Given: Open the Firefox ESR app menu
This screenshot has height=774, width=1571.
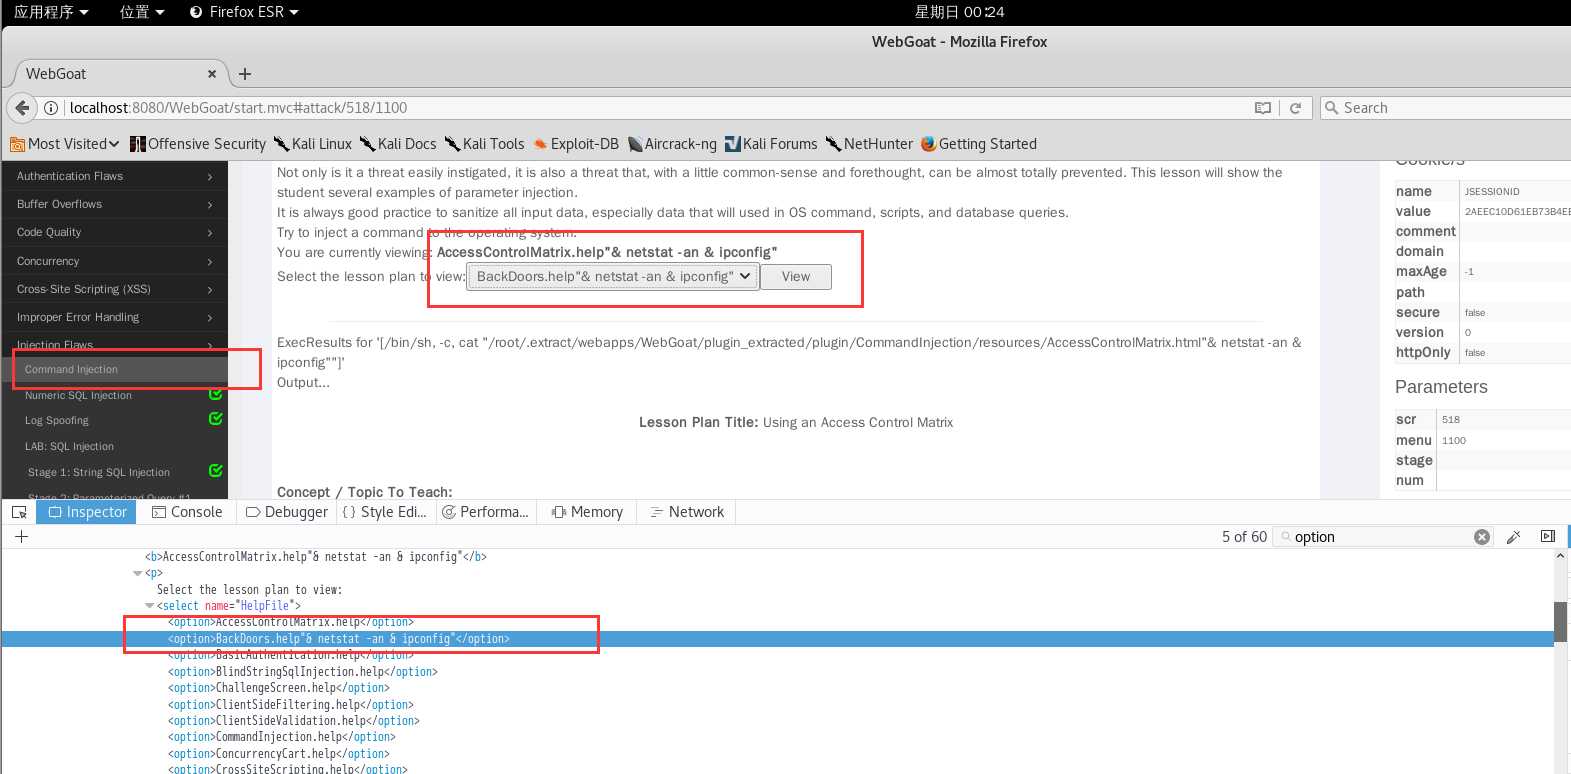Looking at the screenshot, I should 244,12.
